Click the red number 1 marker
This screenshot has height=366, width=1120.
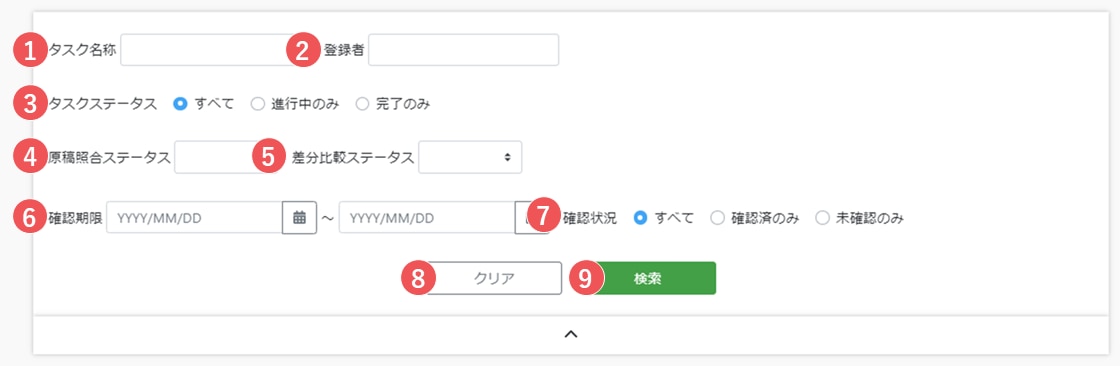click(30, 51)
